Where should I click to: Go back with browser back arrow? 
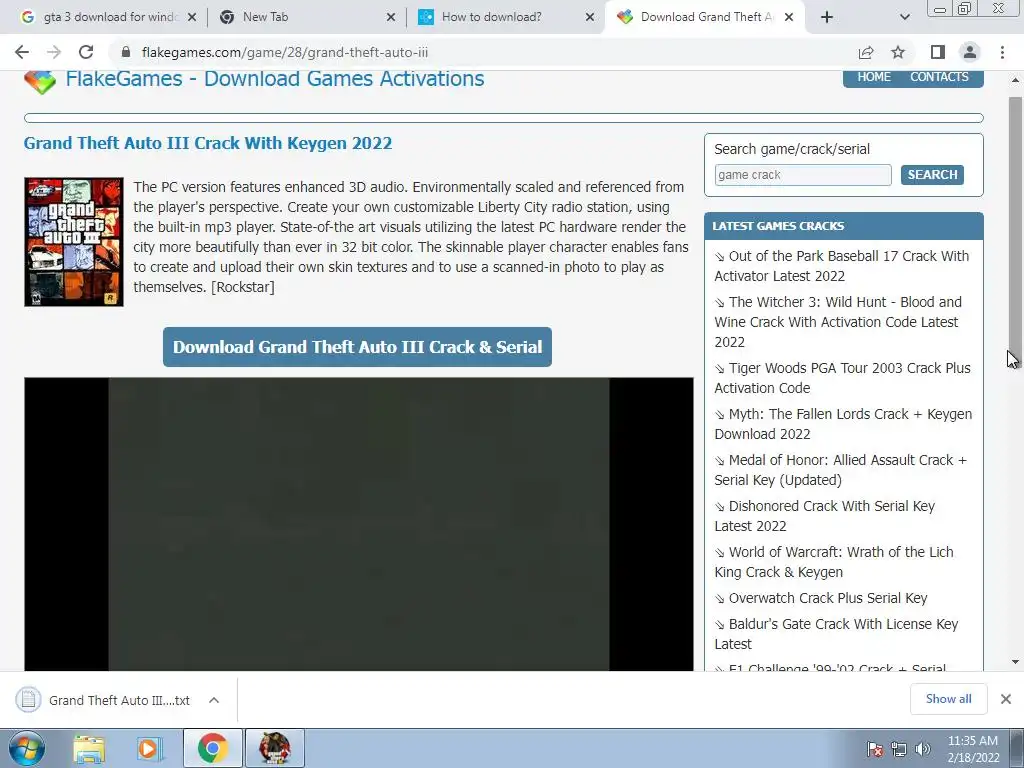pos(22,52)
